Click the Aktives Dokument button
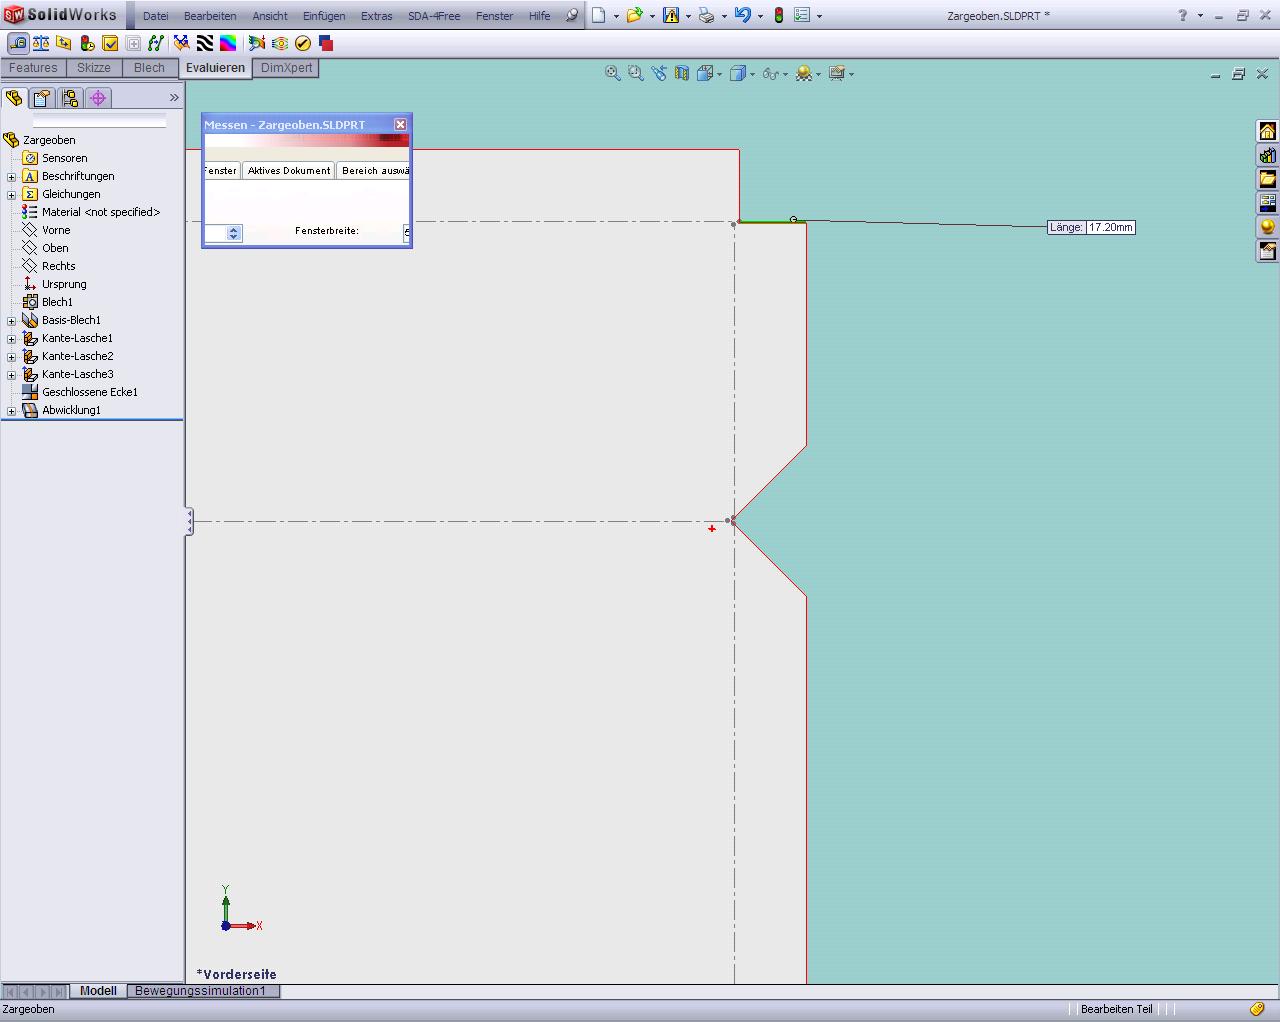1280x1022 pixels. point(289,171)
